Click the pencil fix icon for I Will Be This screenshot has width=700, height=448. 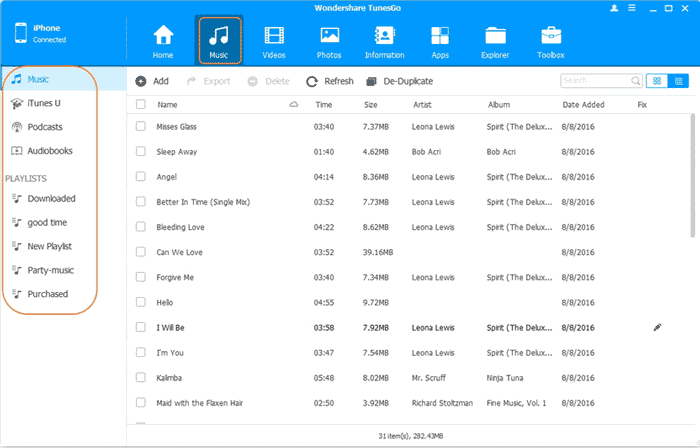(x=657, y=328)
